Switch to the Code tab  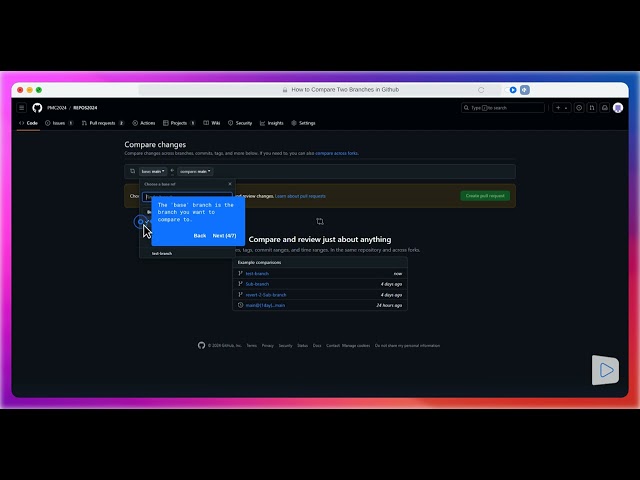coord(28,123)
